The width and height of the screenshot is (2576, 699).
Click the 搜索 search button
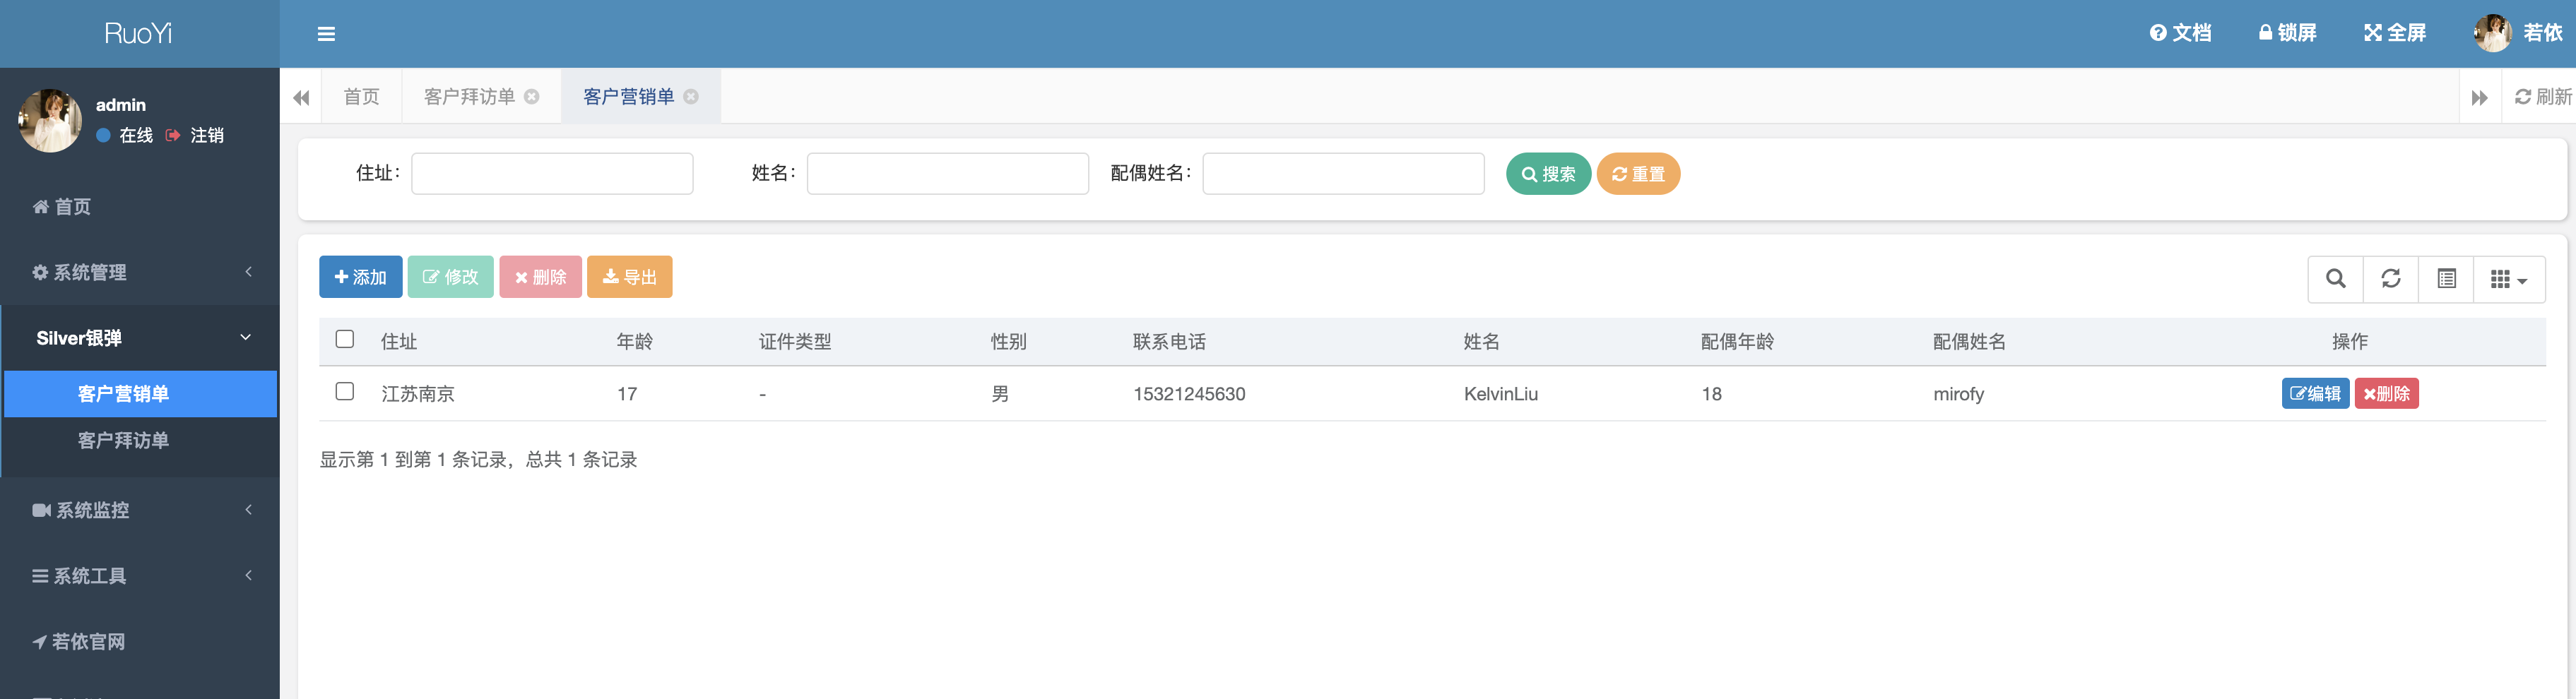coord(1548,173)
